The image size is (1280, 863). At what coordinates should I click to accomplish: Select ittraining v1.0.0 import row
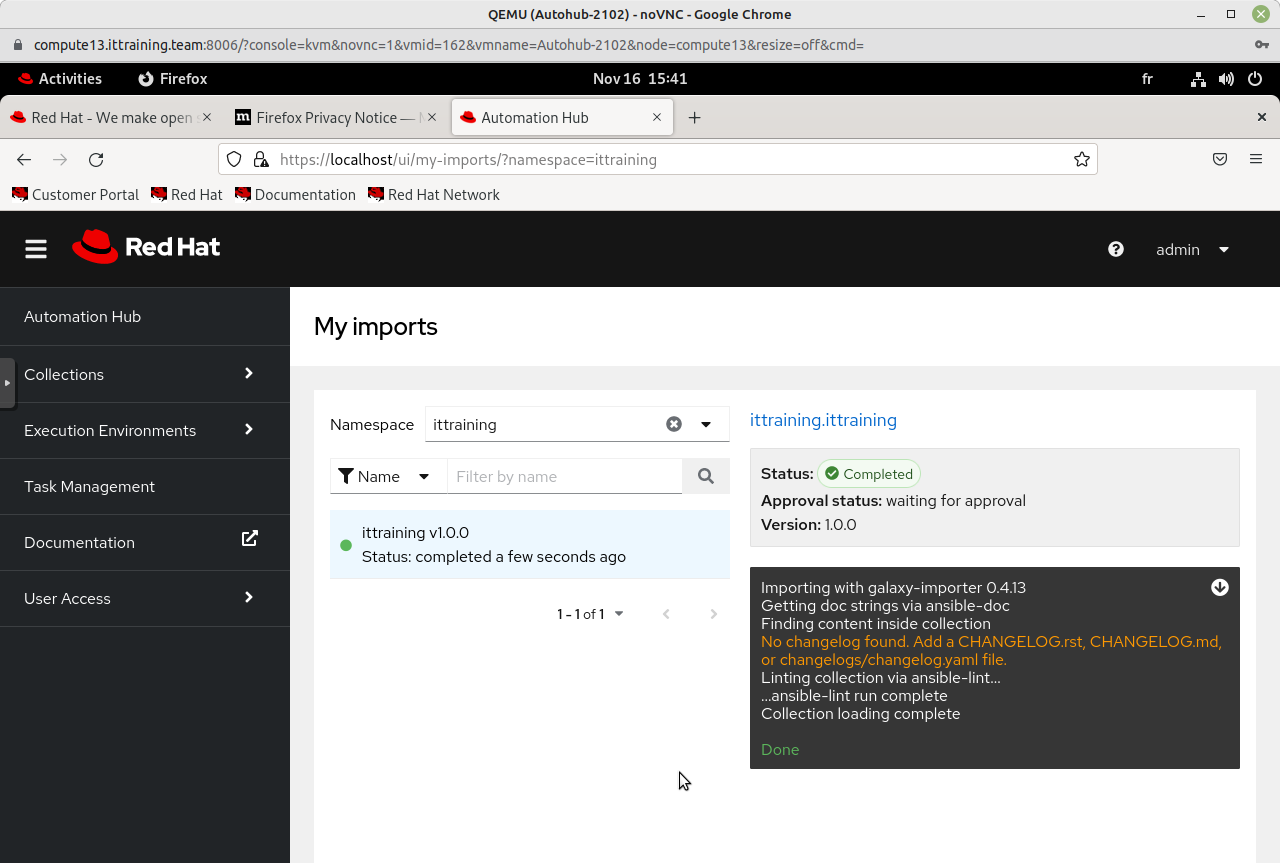pyautogui.click(x=530, y=544)
